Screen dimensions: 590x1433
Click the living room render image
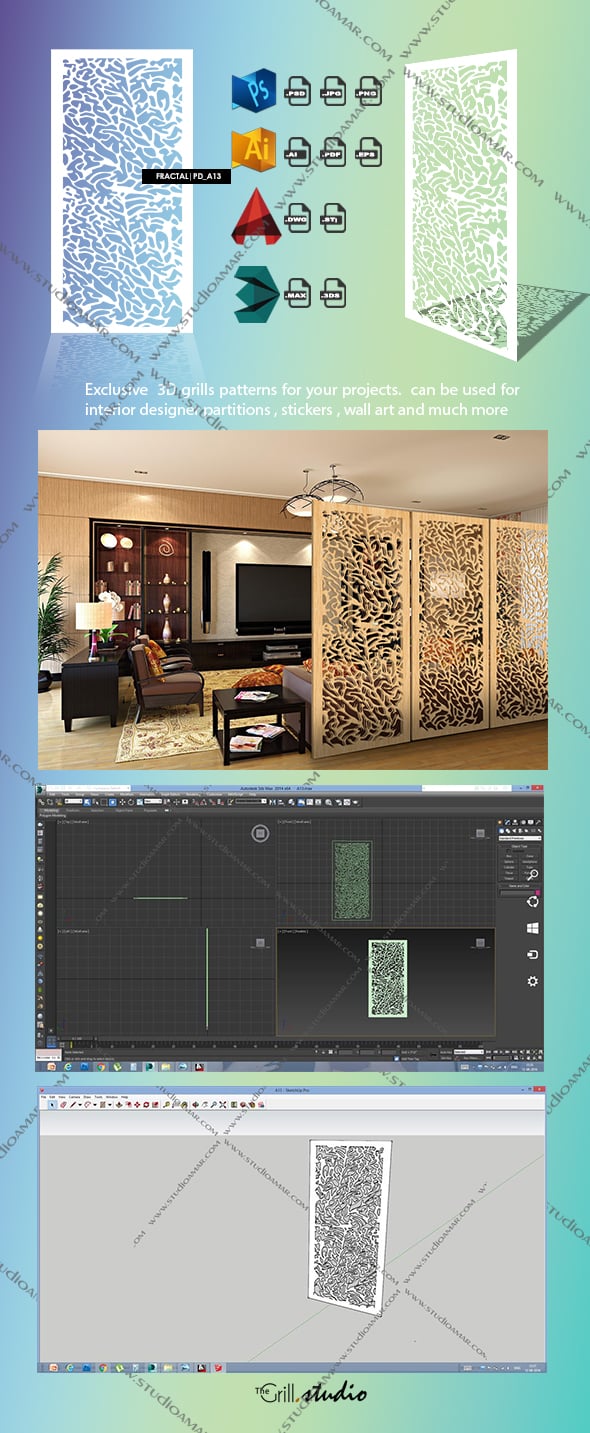pos(293,599)
